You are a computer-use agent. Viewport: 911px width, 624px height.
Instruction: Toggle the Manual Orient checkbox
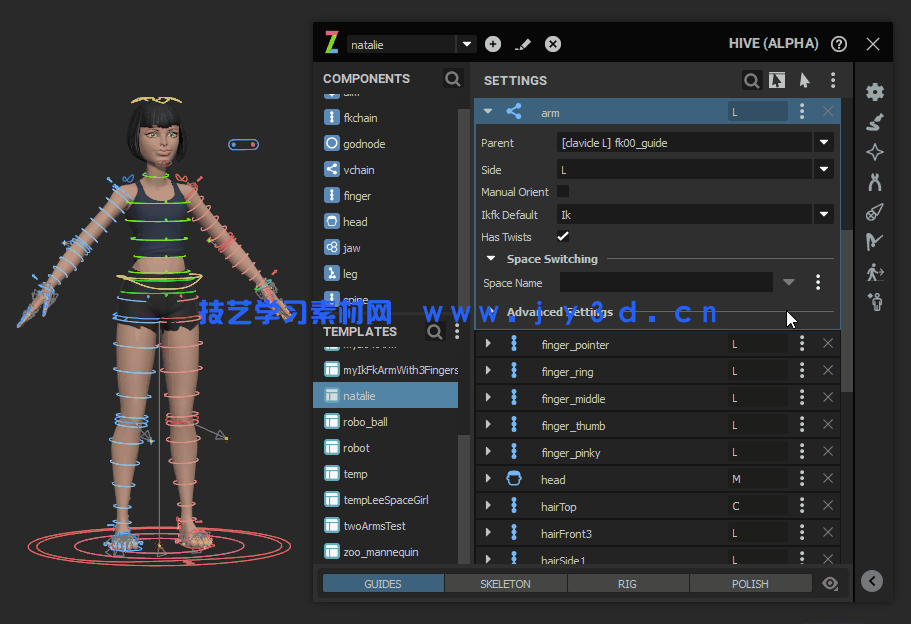[562, 191]
